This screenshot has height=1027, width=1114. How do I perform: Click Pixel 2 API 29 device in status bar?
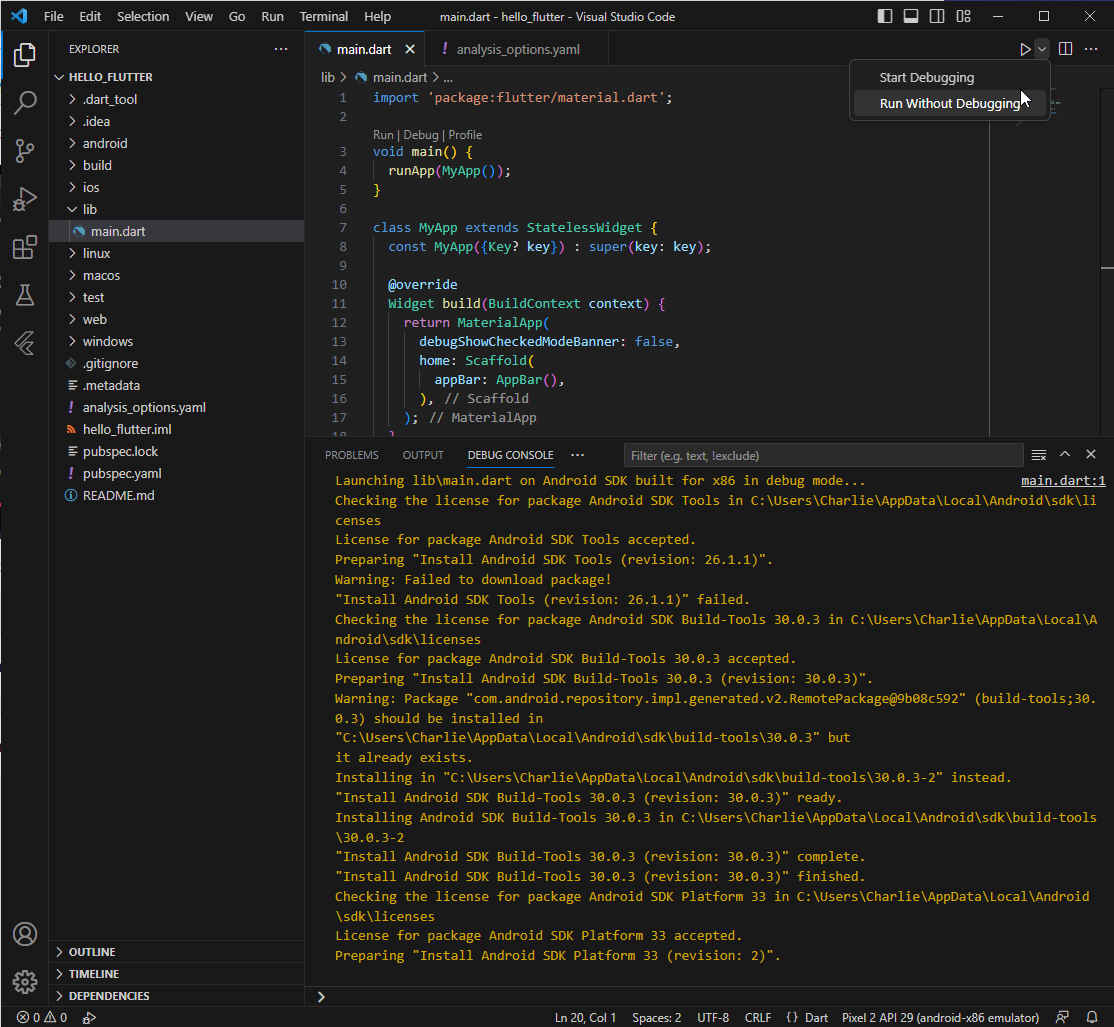[x=940, y=1018]
